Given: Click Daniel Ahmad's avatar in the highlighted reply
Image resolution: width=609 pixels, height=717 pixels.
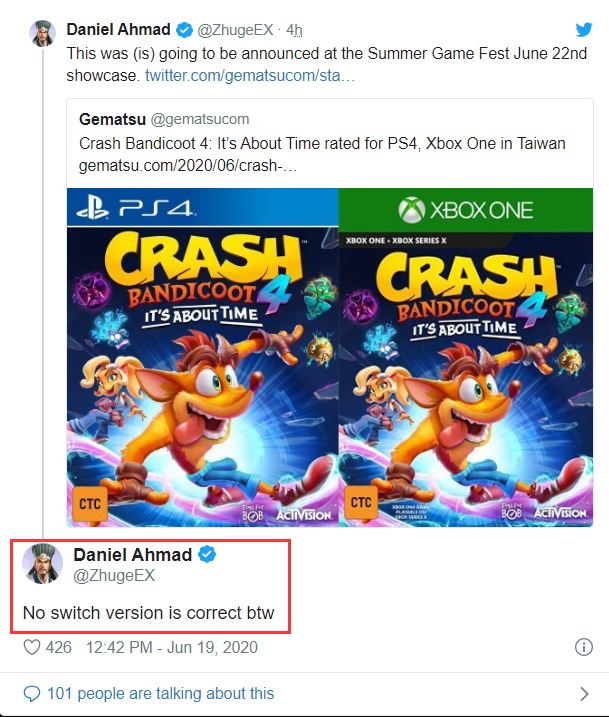Looking at the screenshot, I should [x=43, y=564].
